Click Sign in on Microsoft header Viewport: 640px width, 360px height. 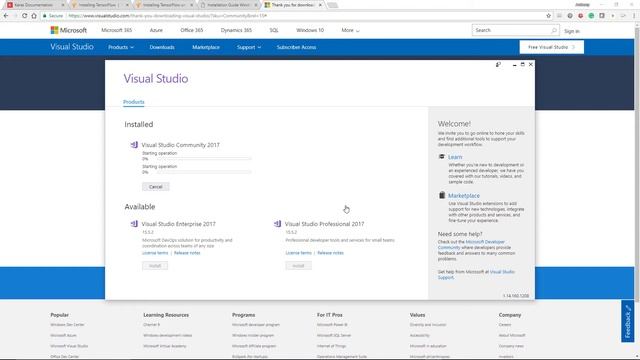571,31
